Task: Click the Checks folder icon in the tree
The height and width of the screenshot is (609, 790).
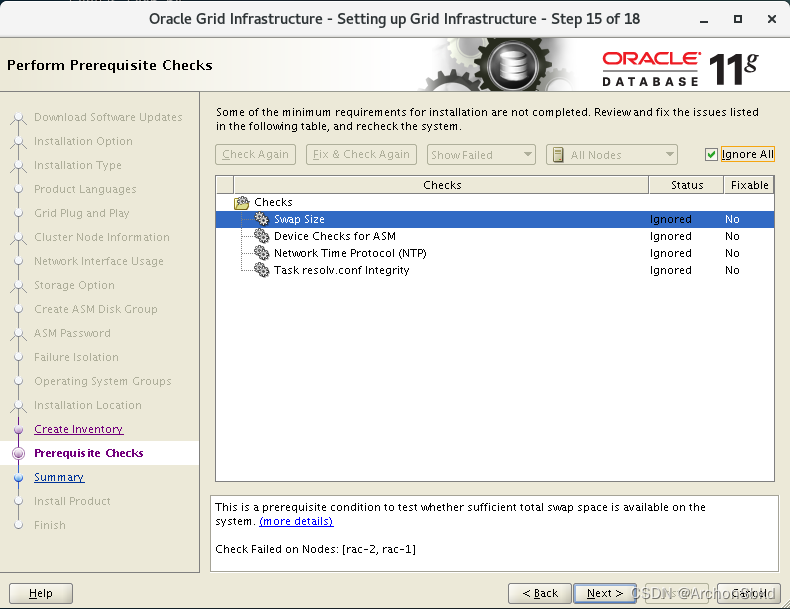Action: coord(242,202)
